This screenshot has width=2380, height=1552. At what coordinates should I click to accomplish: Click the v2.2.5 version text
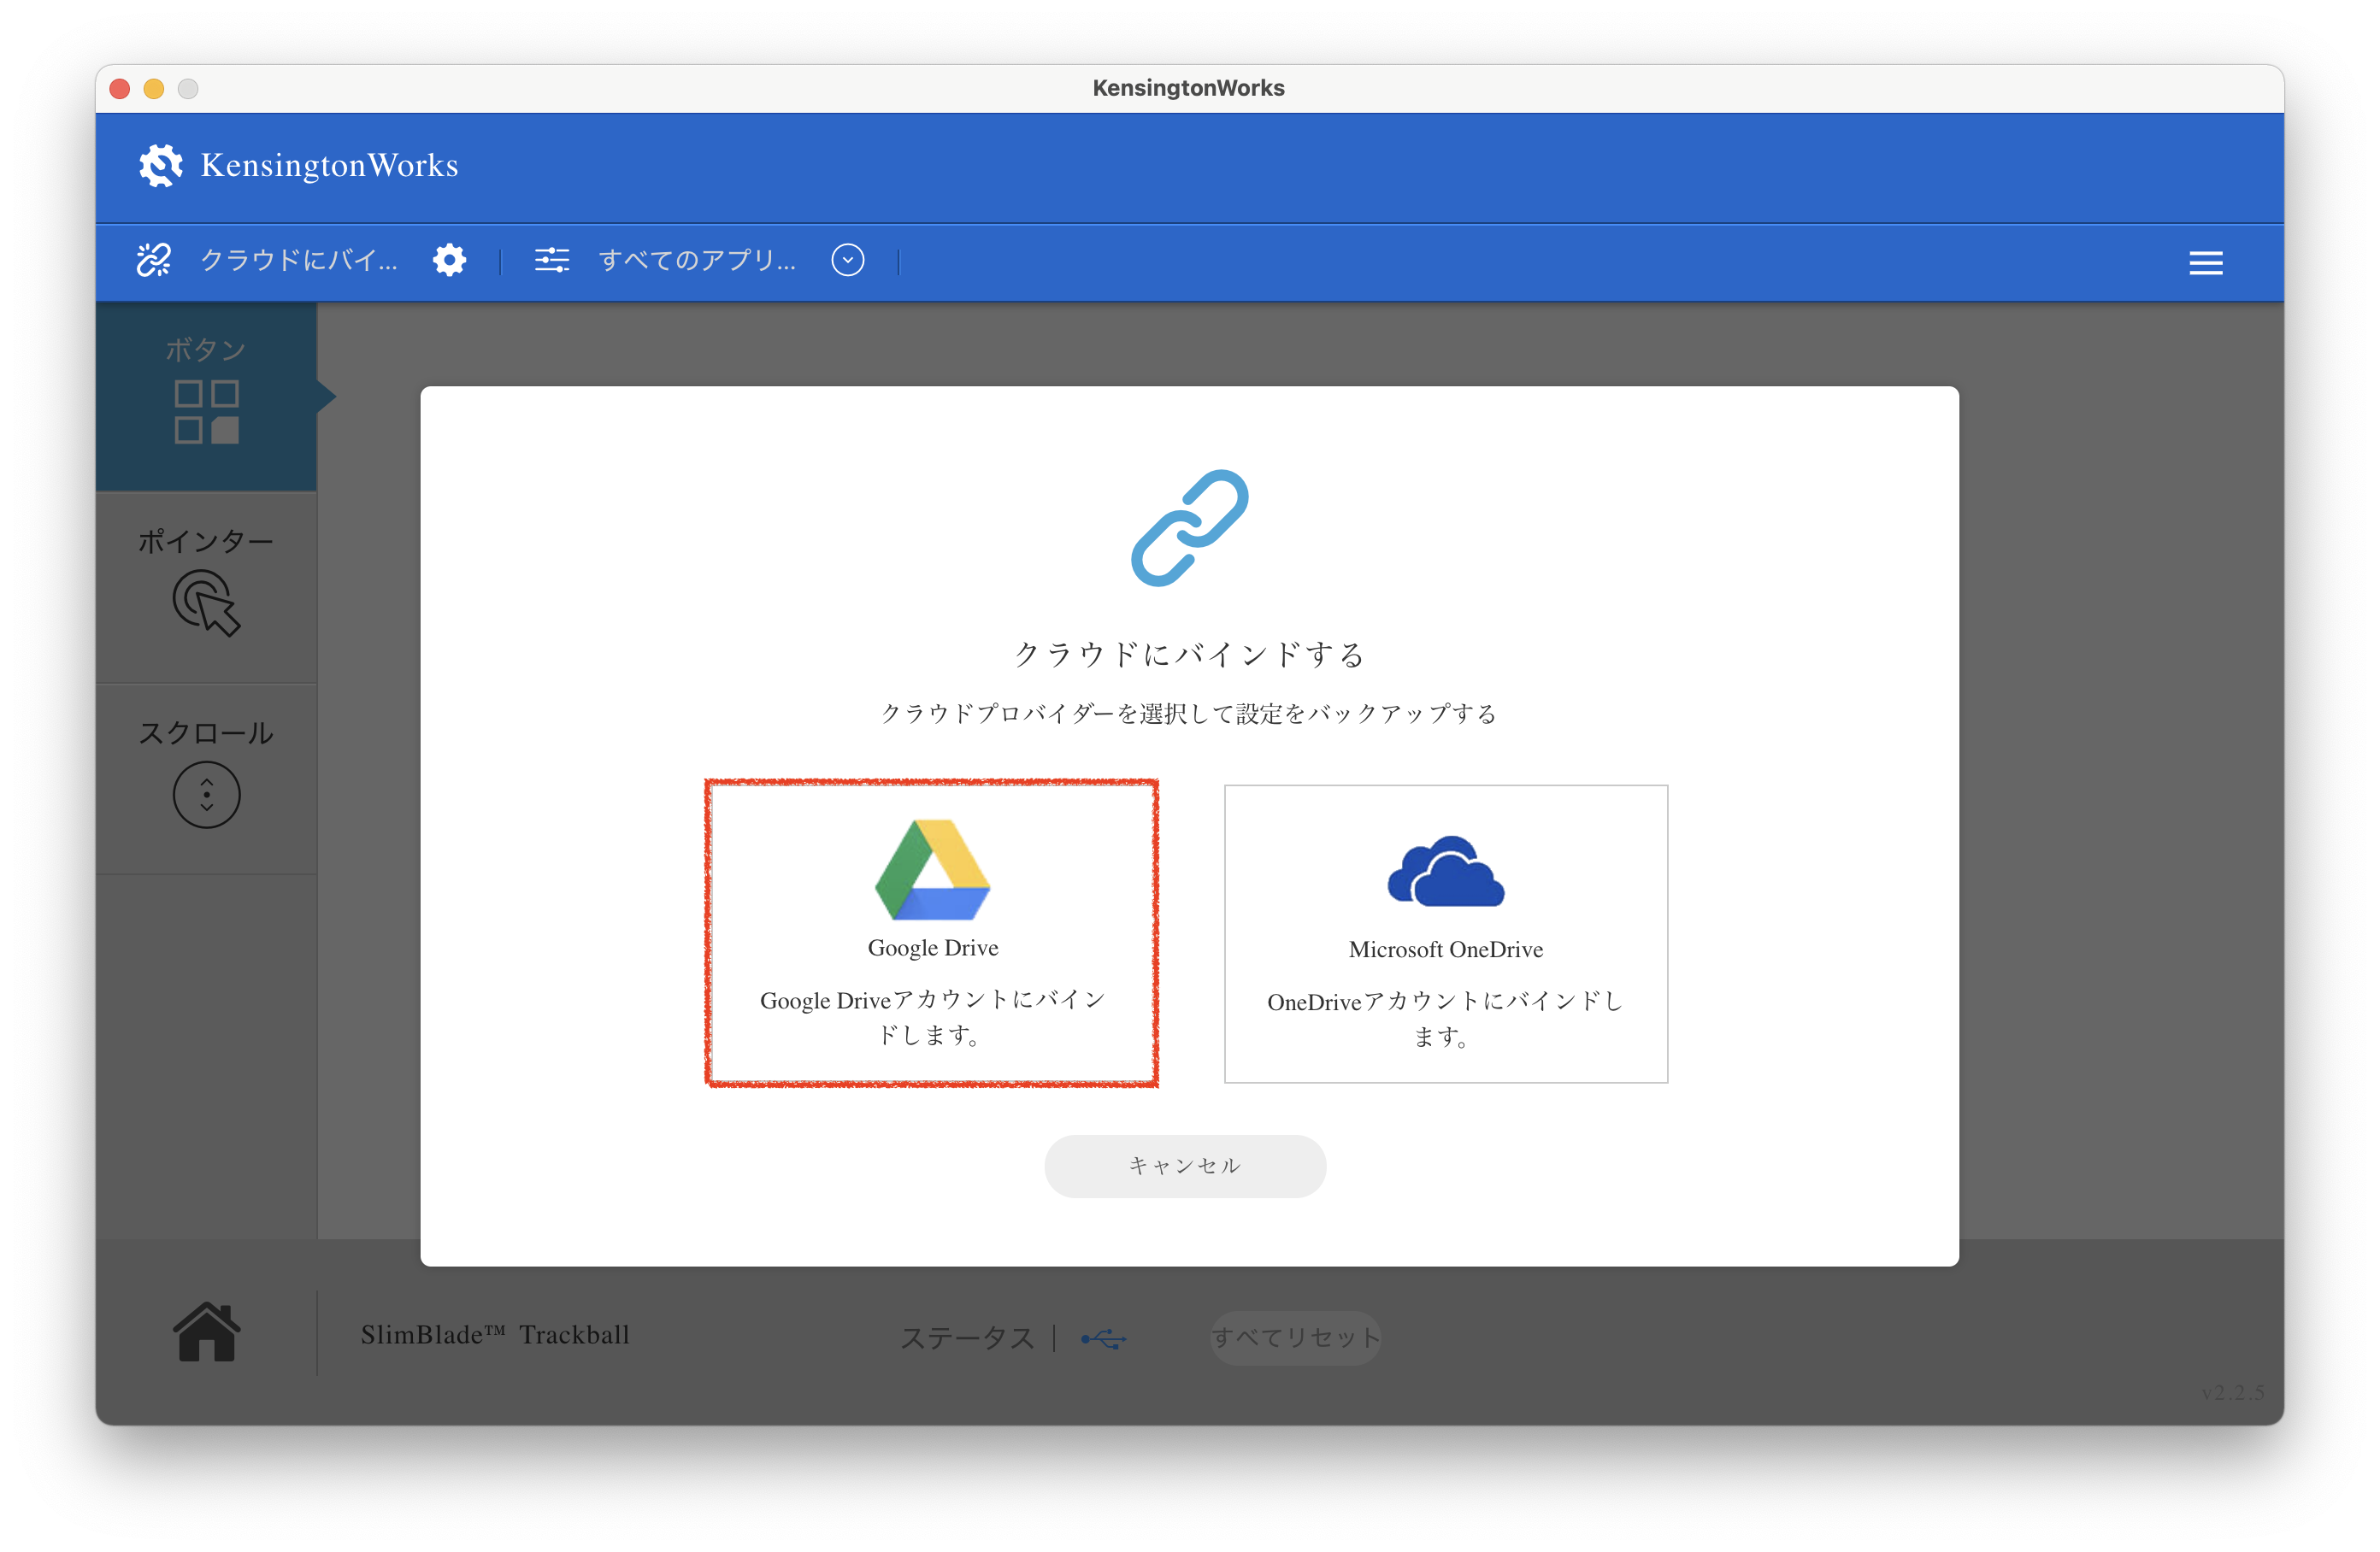2232,1392
